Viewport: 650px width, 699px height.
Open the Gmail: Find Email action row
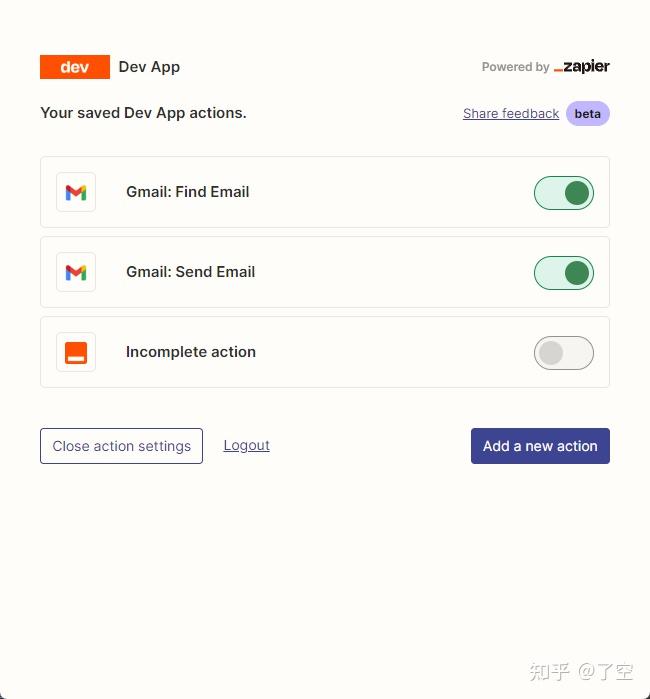[x=325, y=192]
